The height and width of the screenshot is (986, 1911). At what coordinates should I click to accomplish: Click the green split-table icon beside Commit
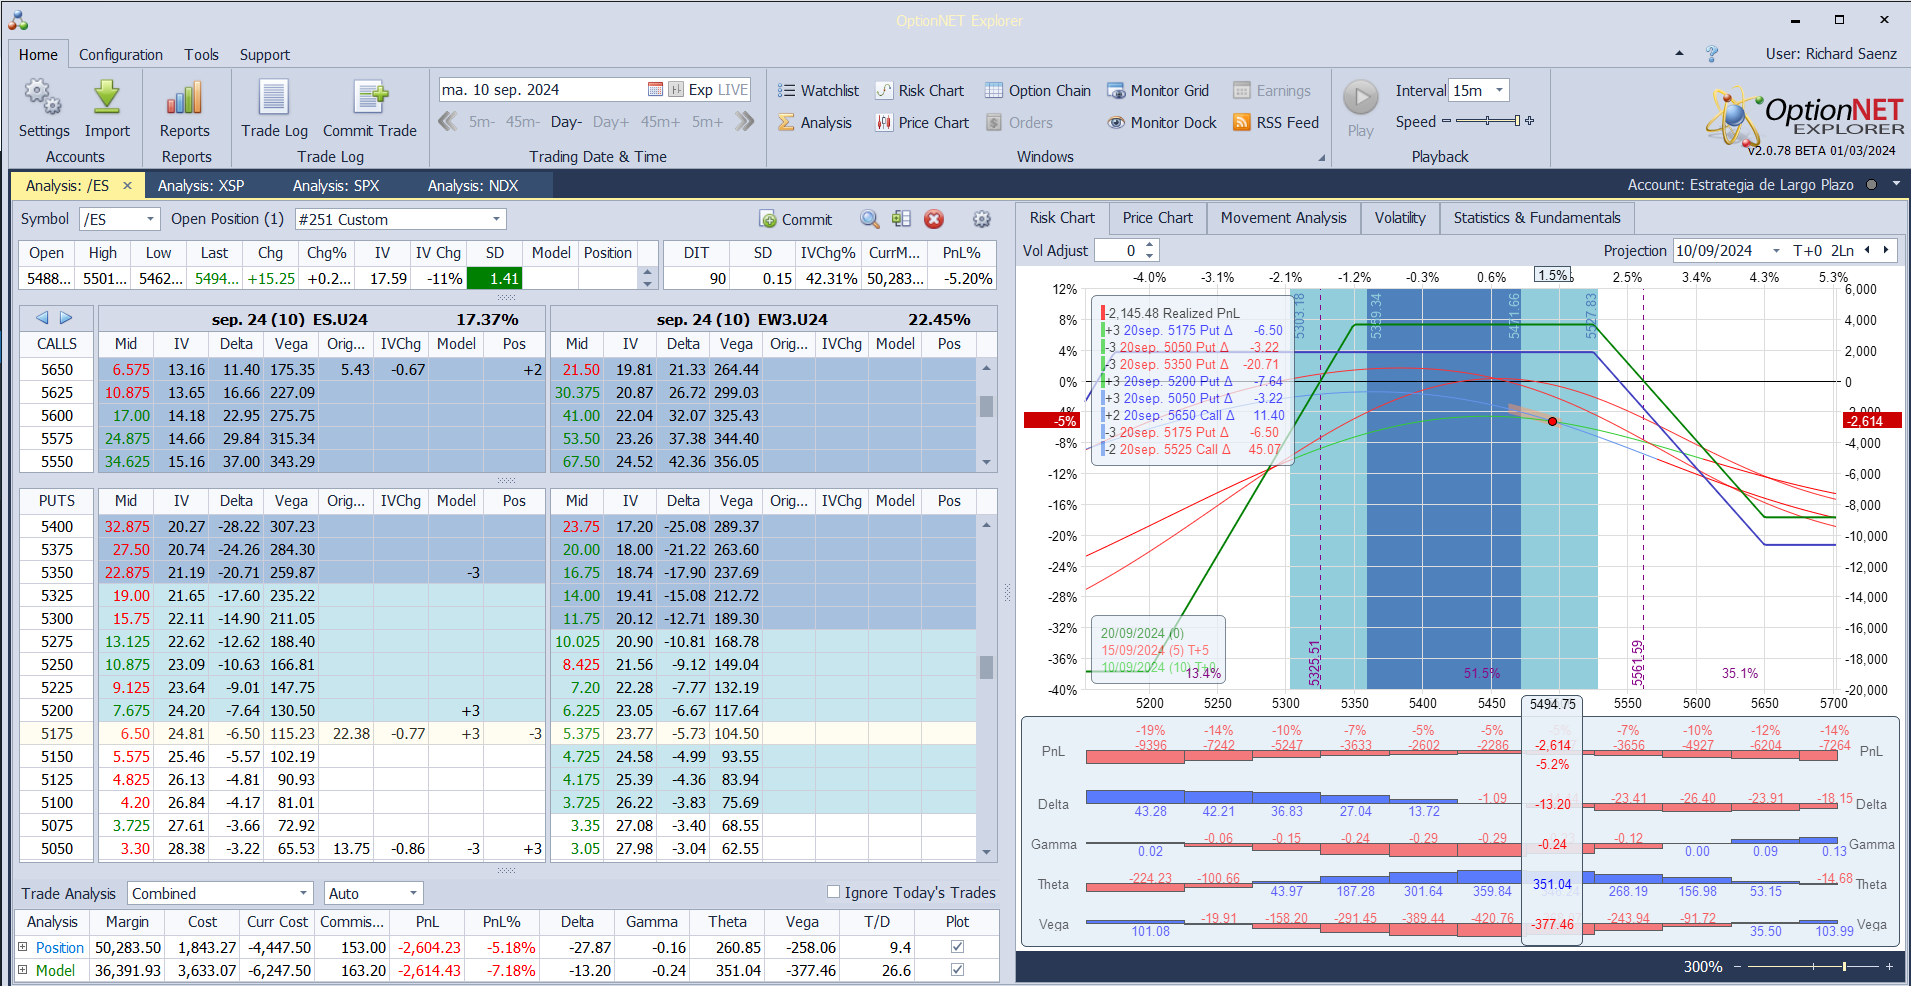tap(901, 219)
